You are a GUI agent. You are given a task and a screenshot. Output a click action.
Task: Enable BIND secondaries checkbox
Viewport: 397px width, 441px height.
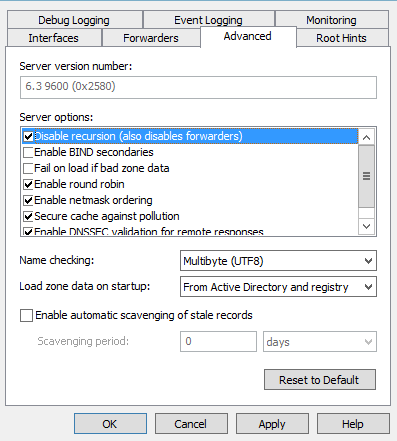point(28,152)
